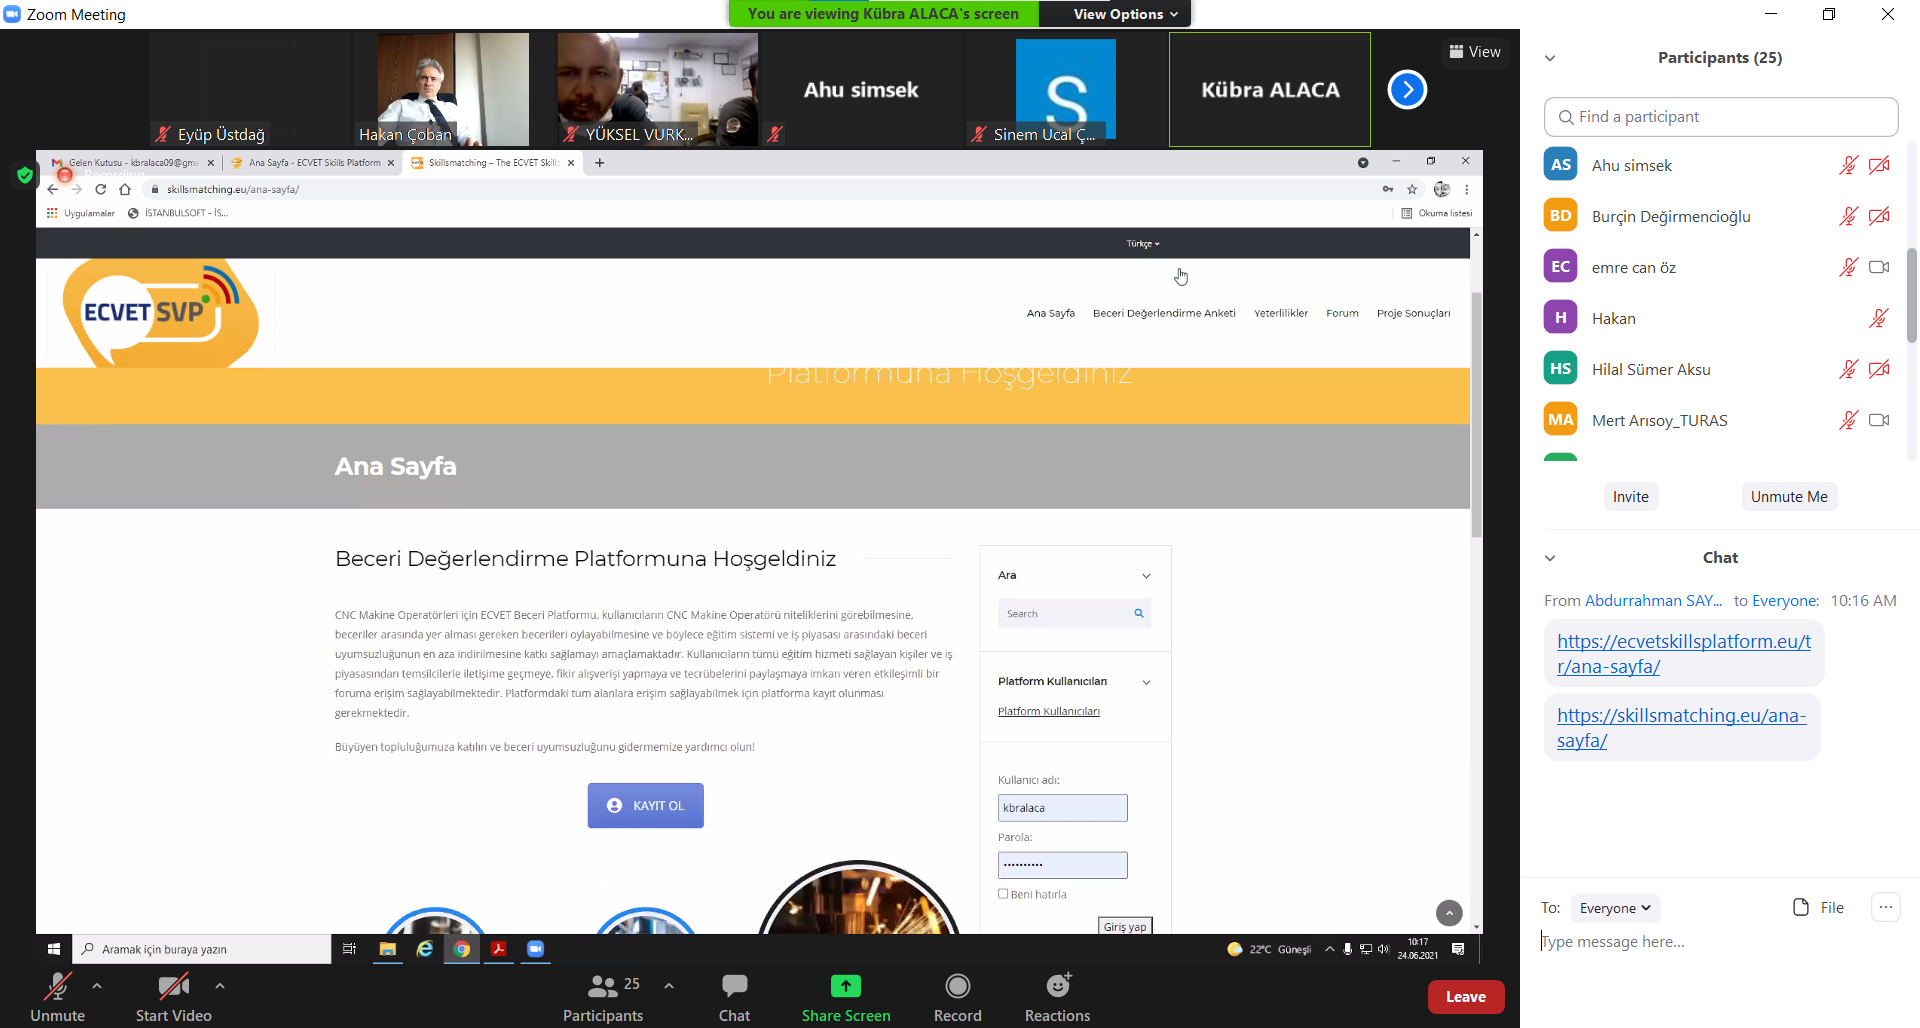Open the View Options dropdown
Image resolution: width=1920 pixels, height=1028 pixels.
[x=1125, y=14]
